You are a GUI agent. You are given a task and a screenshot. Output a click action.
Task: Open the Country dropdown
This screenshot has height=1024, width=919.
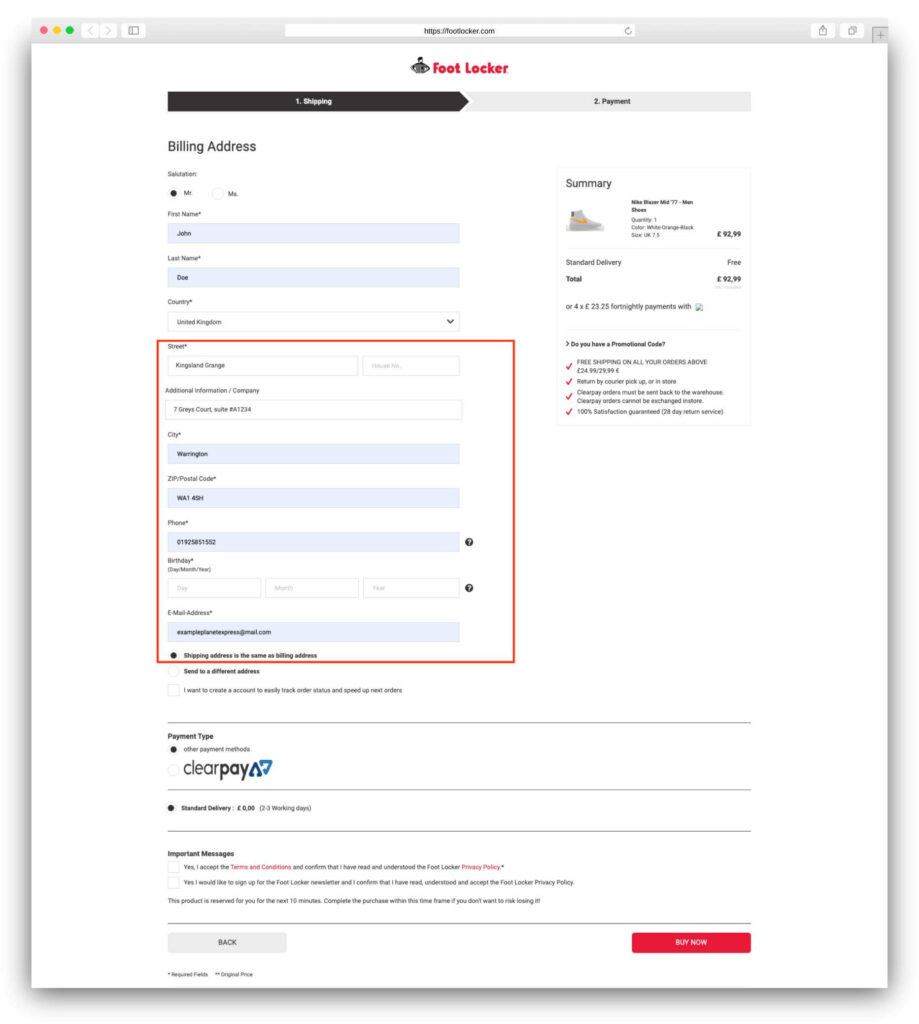(314, 321)
